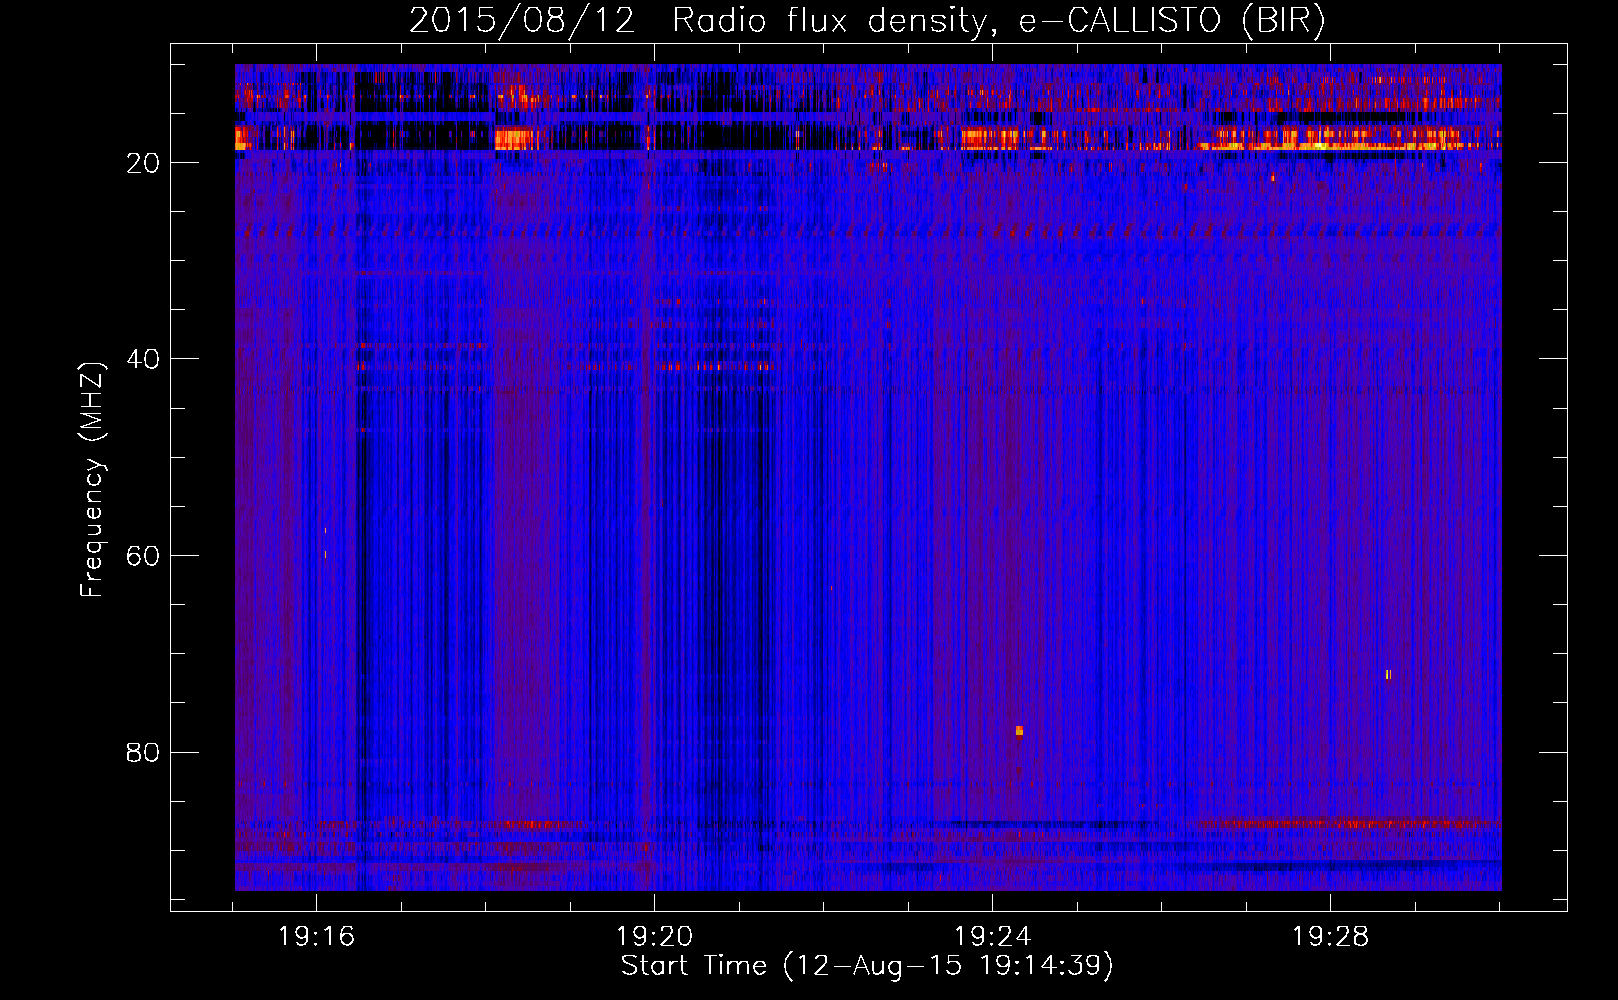Click the 'Start Time (12-Aug-15 19:14:39)' label

point(867,966)
